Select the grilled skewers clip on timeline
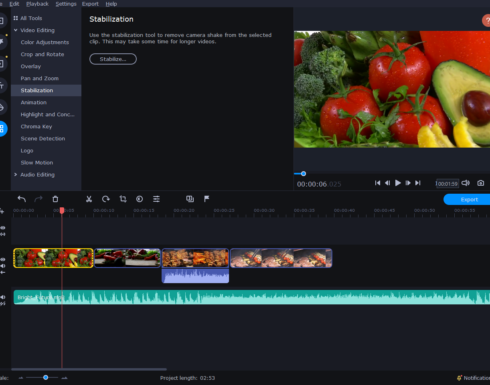Screen dimensions: 490x385 pos(195,258)
